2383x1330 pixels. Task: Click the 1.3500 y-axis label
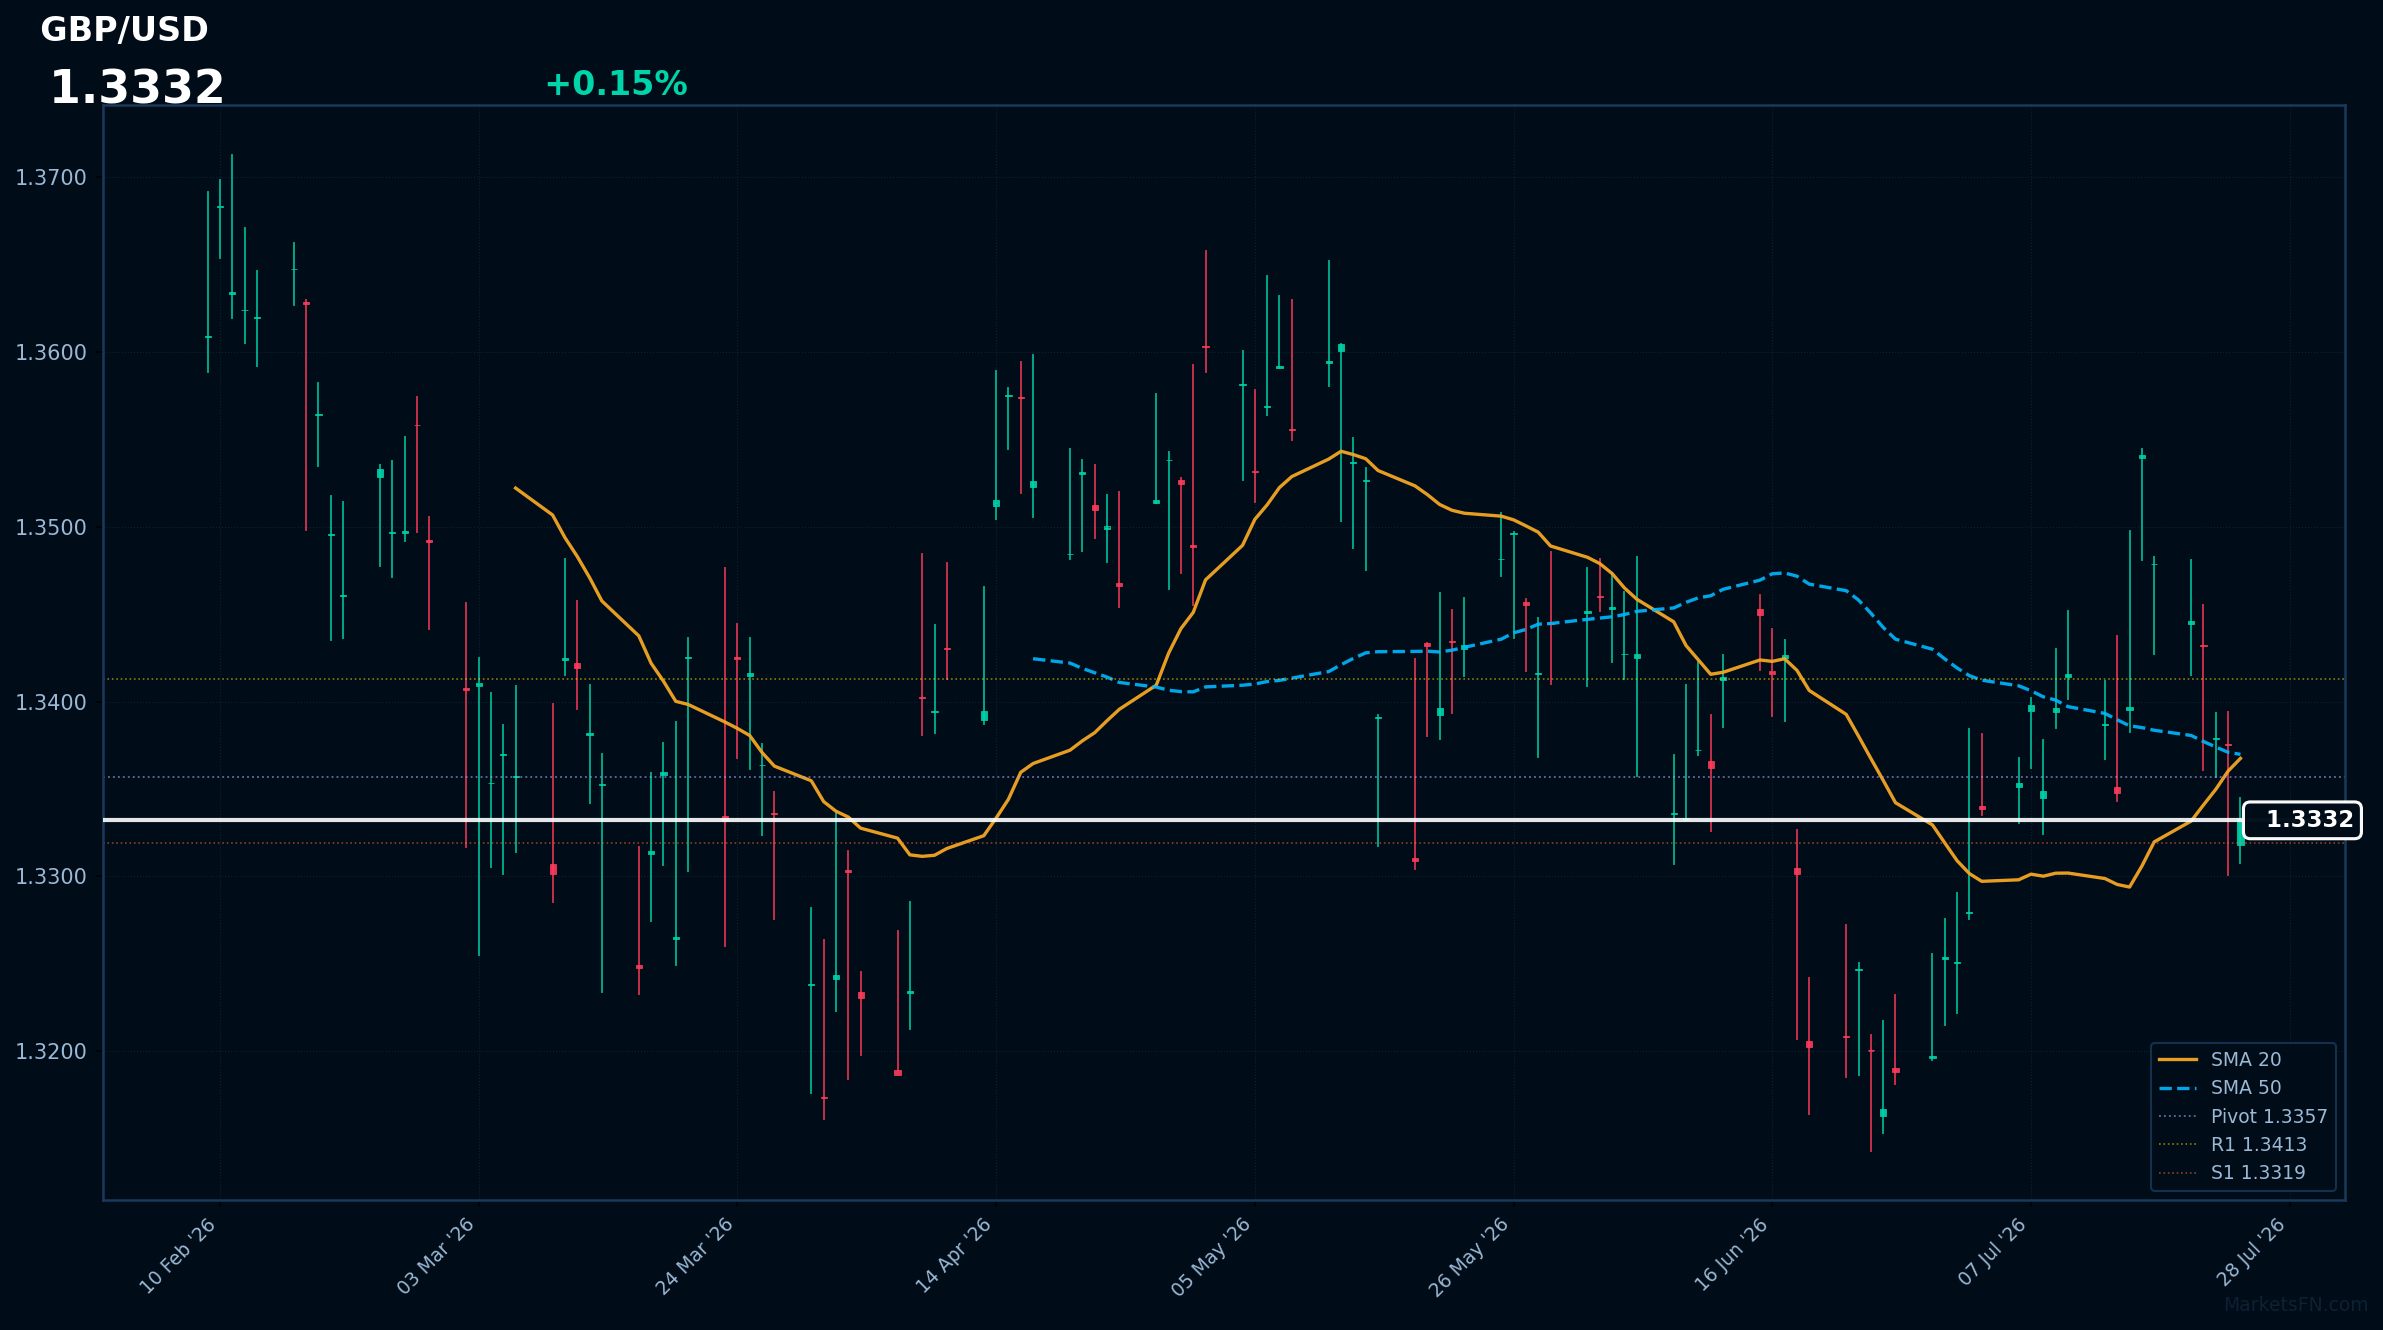pyautogui.click(x=51, y=528)
